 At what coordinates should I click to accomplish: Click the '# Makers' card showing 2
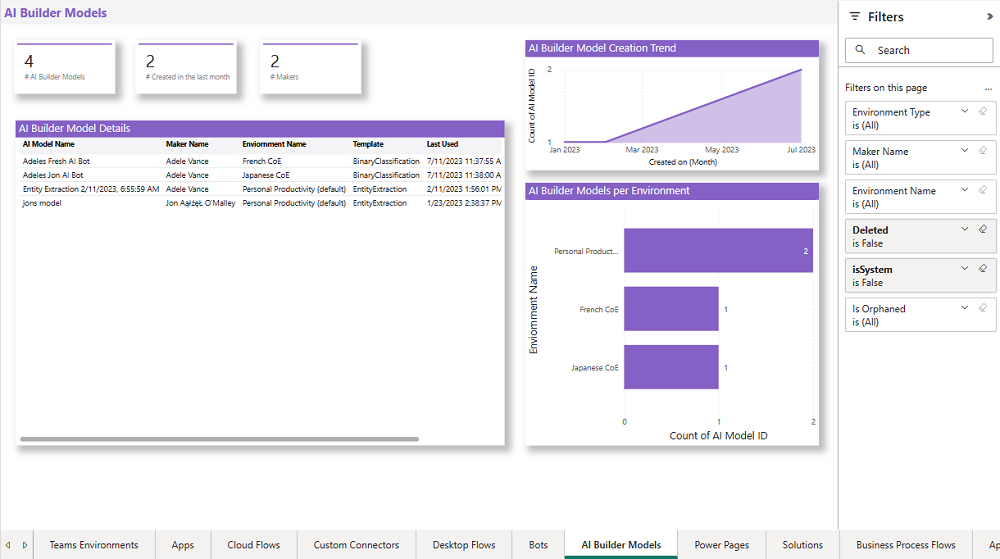click(311, 68)
